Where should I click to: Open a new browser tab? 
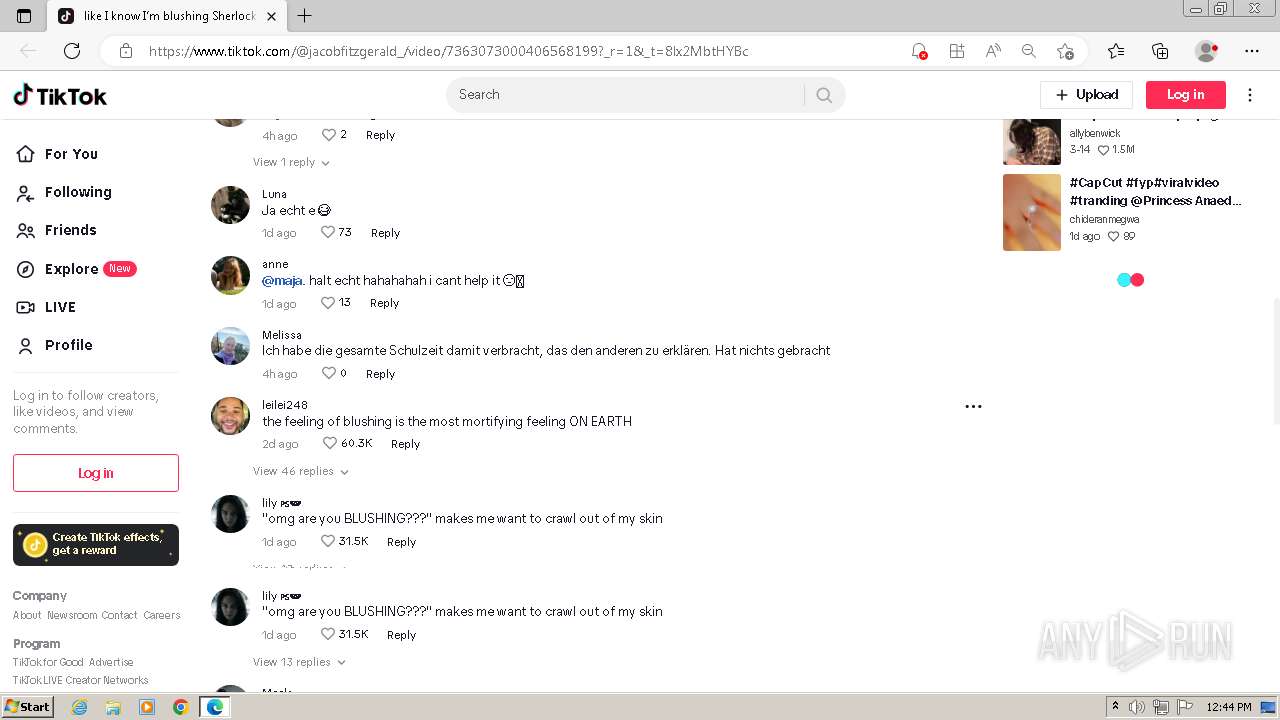point(305,15)
